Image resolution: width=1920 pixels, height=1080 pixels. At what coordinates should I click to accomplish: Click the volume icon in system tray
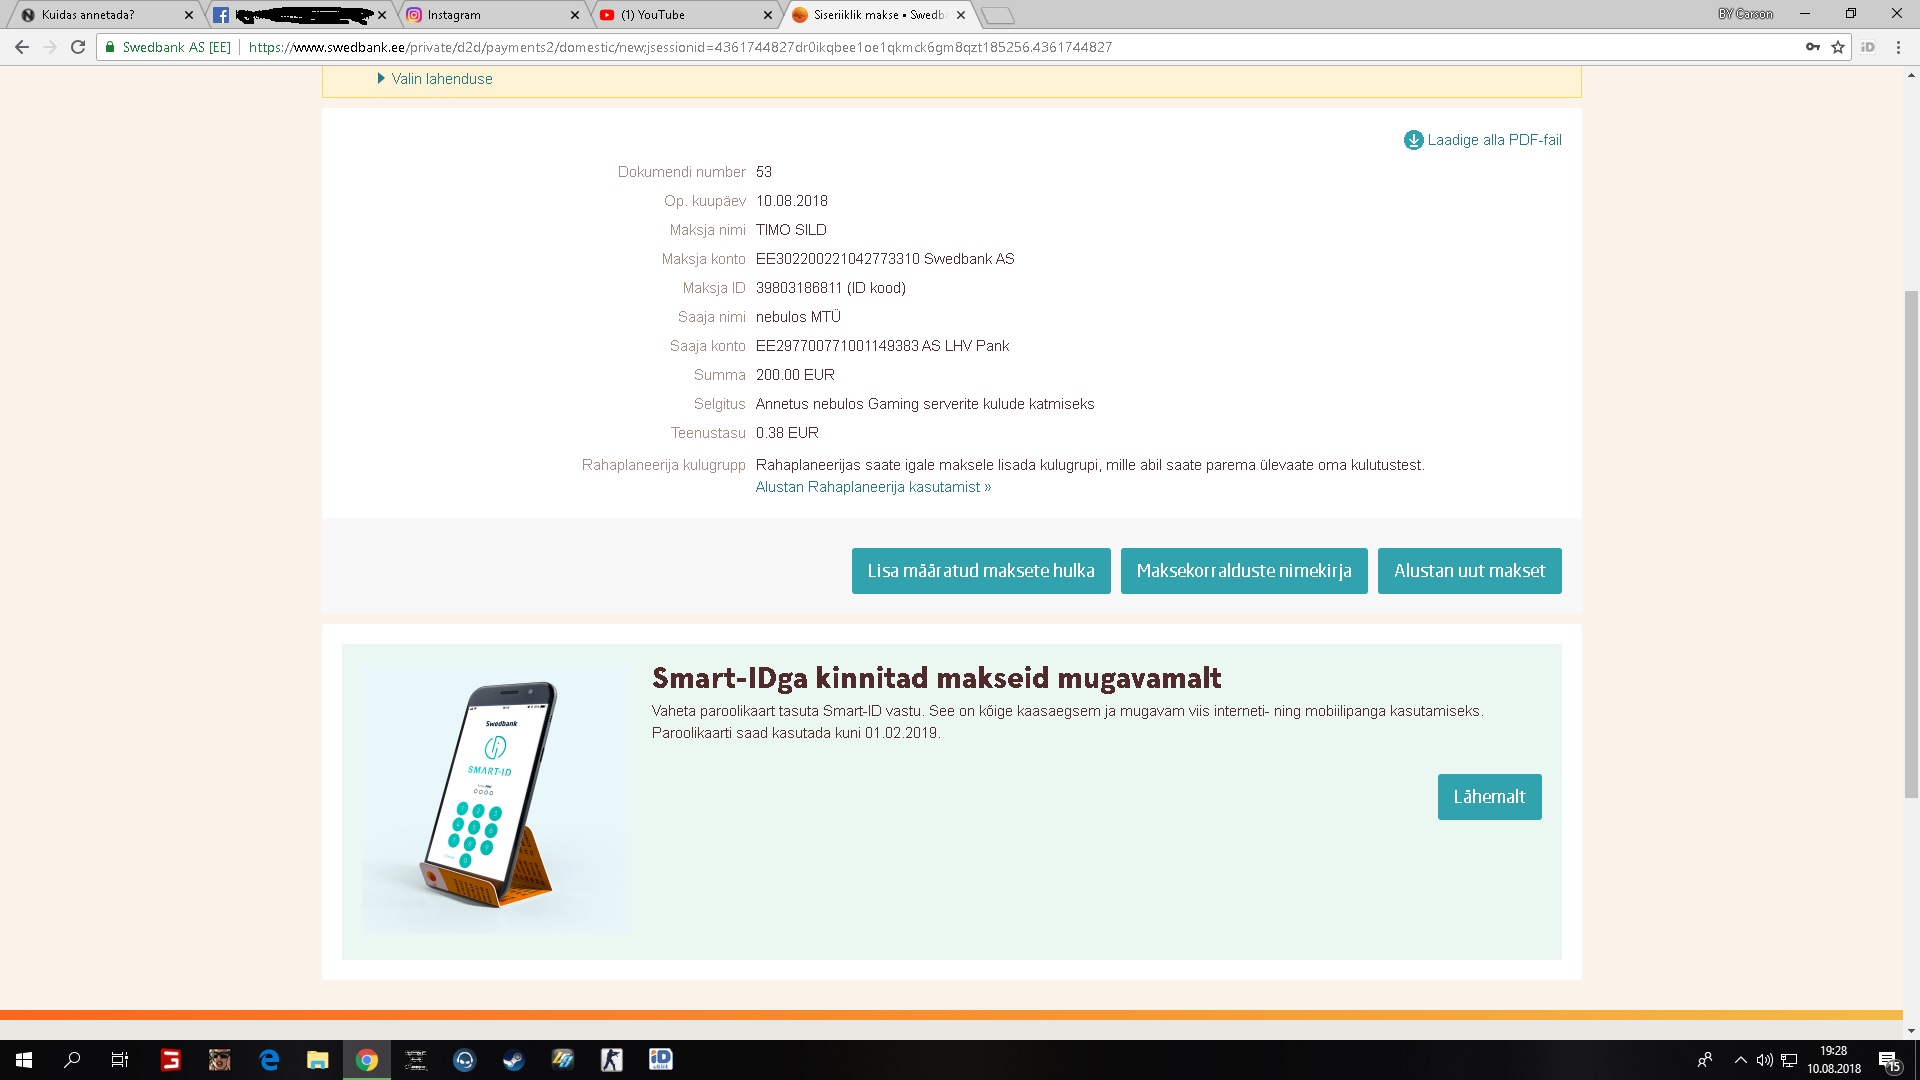[x=1765, y=1060]
